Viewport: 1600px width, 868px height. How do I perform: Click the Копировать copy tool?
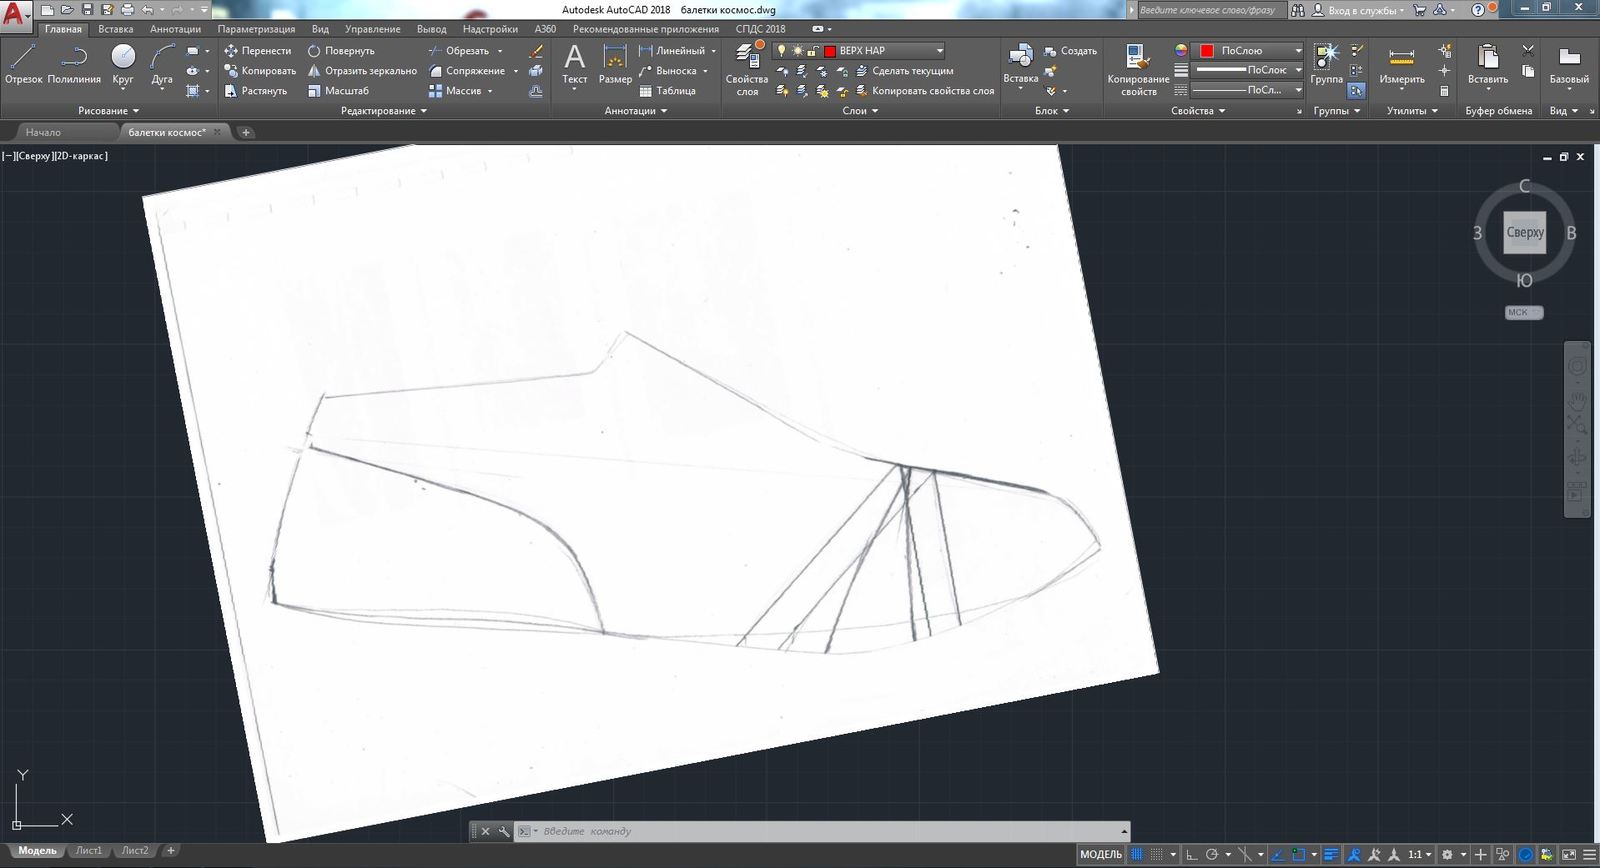(260, 71)
